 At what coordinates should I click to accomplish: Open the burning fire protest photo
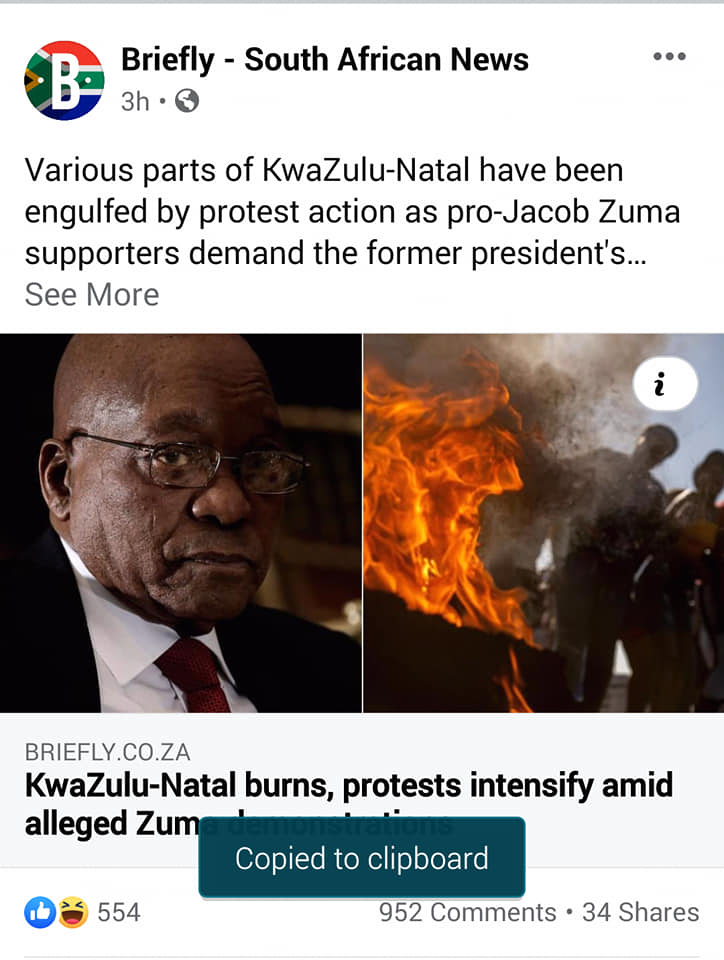tap(543, 523)
